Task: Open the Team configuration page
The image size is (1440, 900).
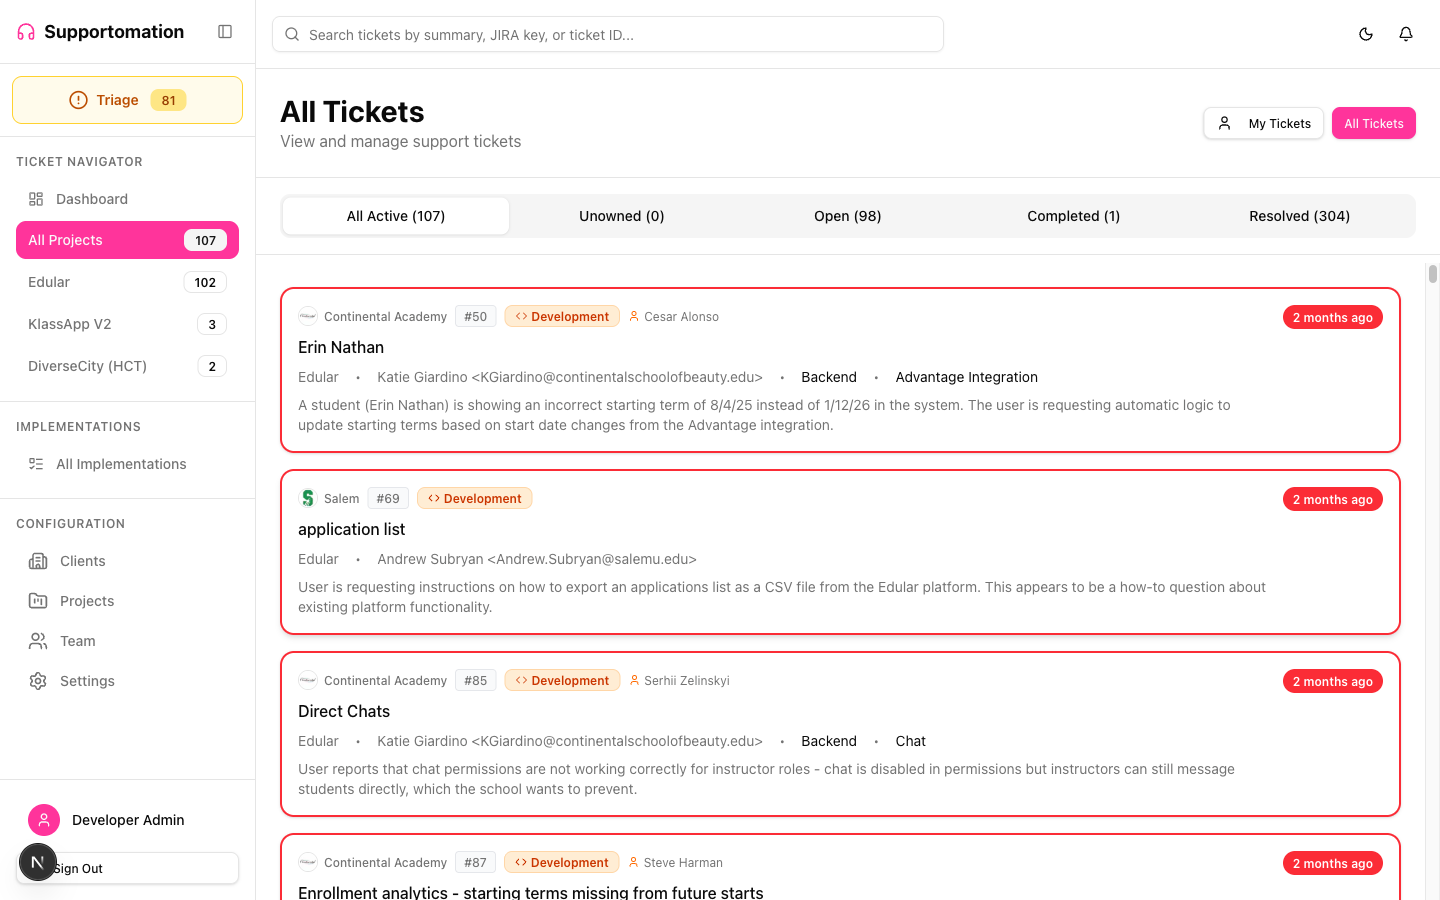Action: [x=75, y=641]
